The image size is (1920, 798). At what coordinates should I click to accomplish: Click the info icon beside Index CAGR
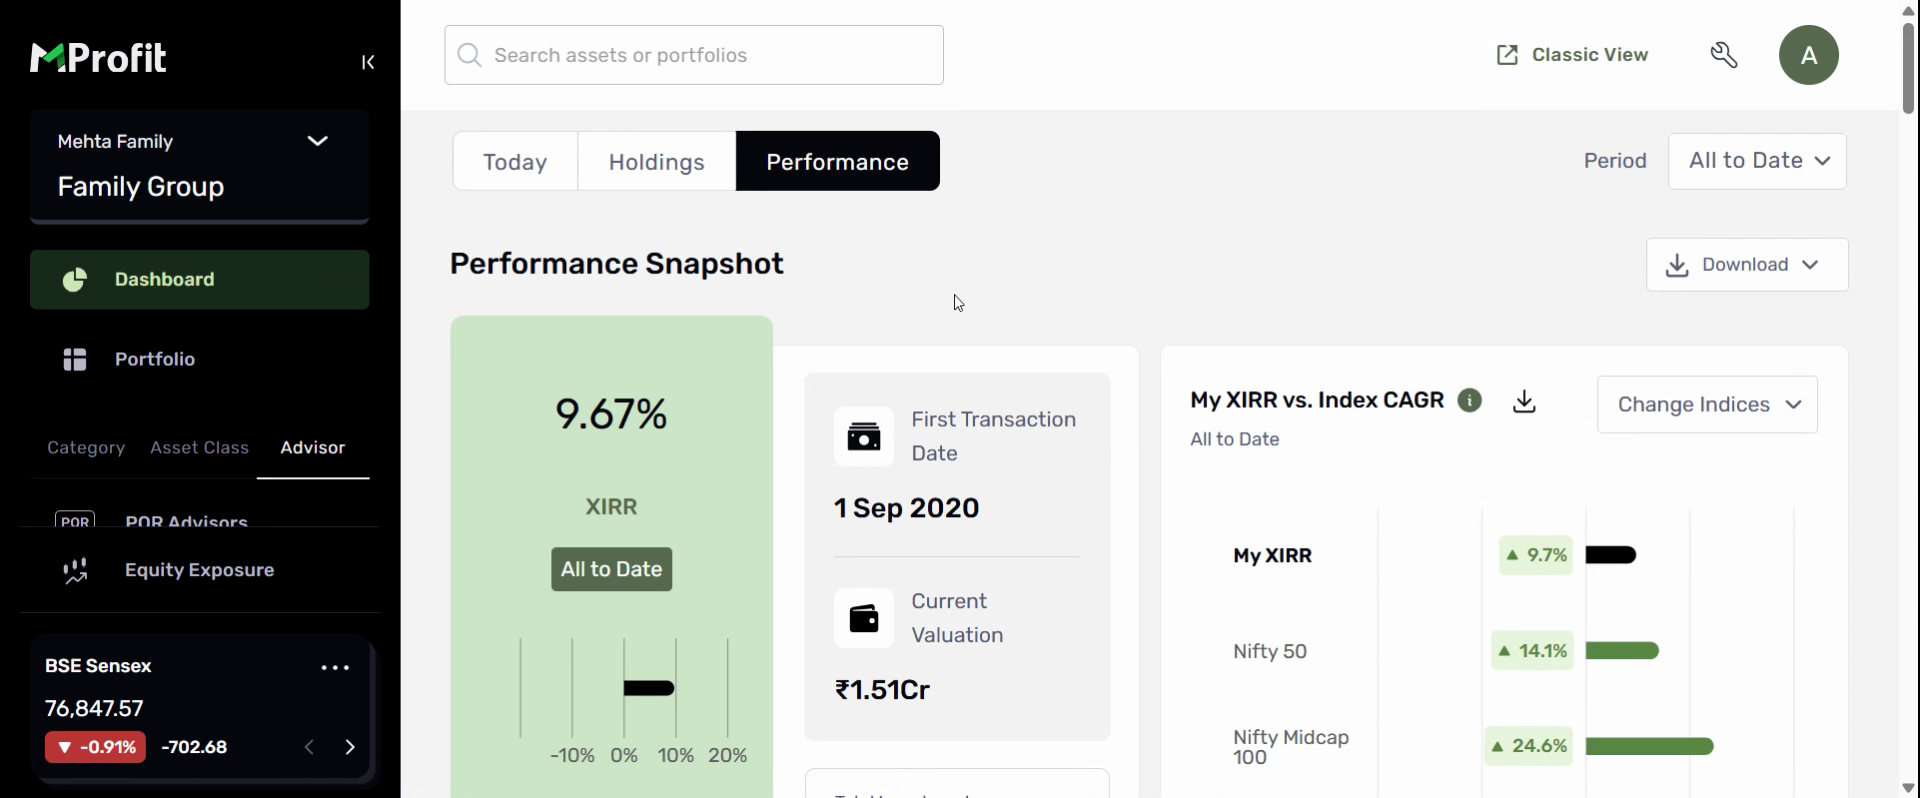tap(1469, 401)
